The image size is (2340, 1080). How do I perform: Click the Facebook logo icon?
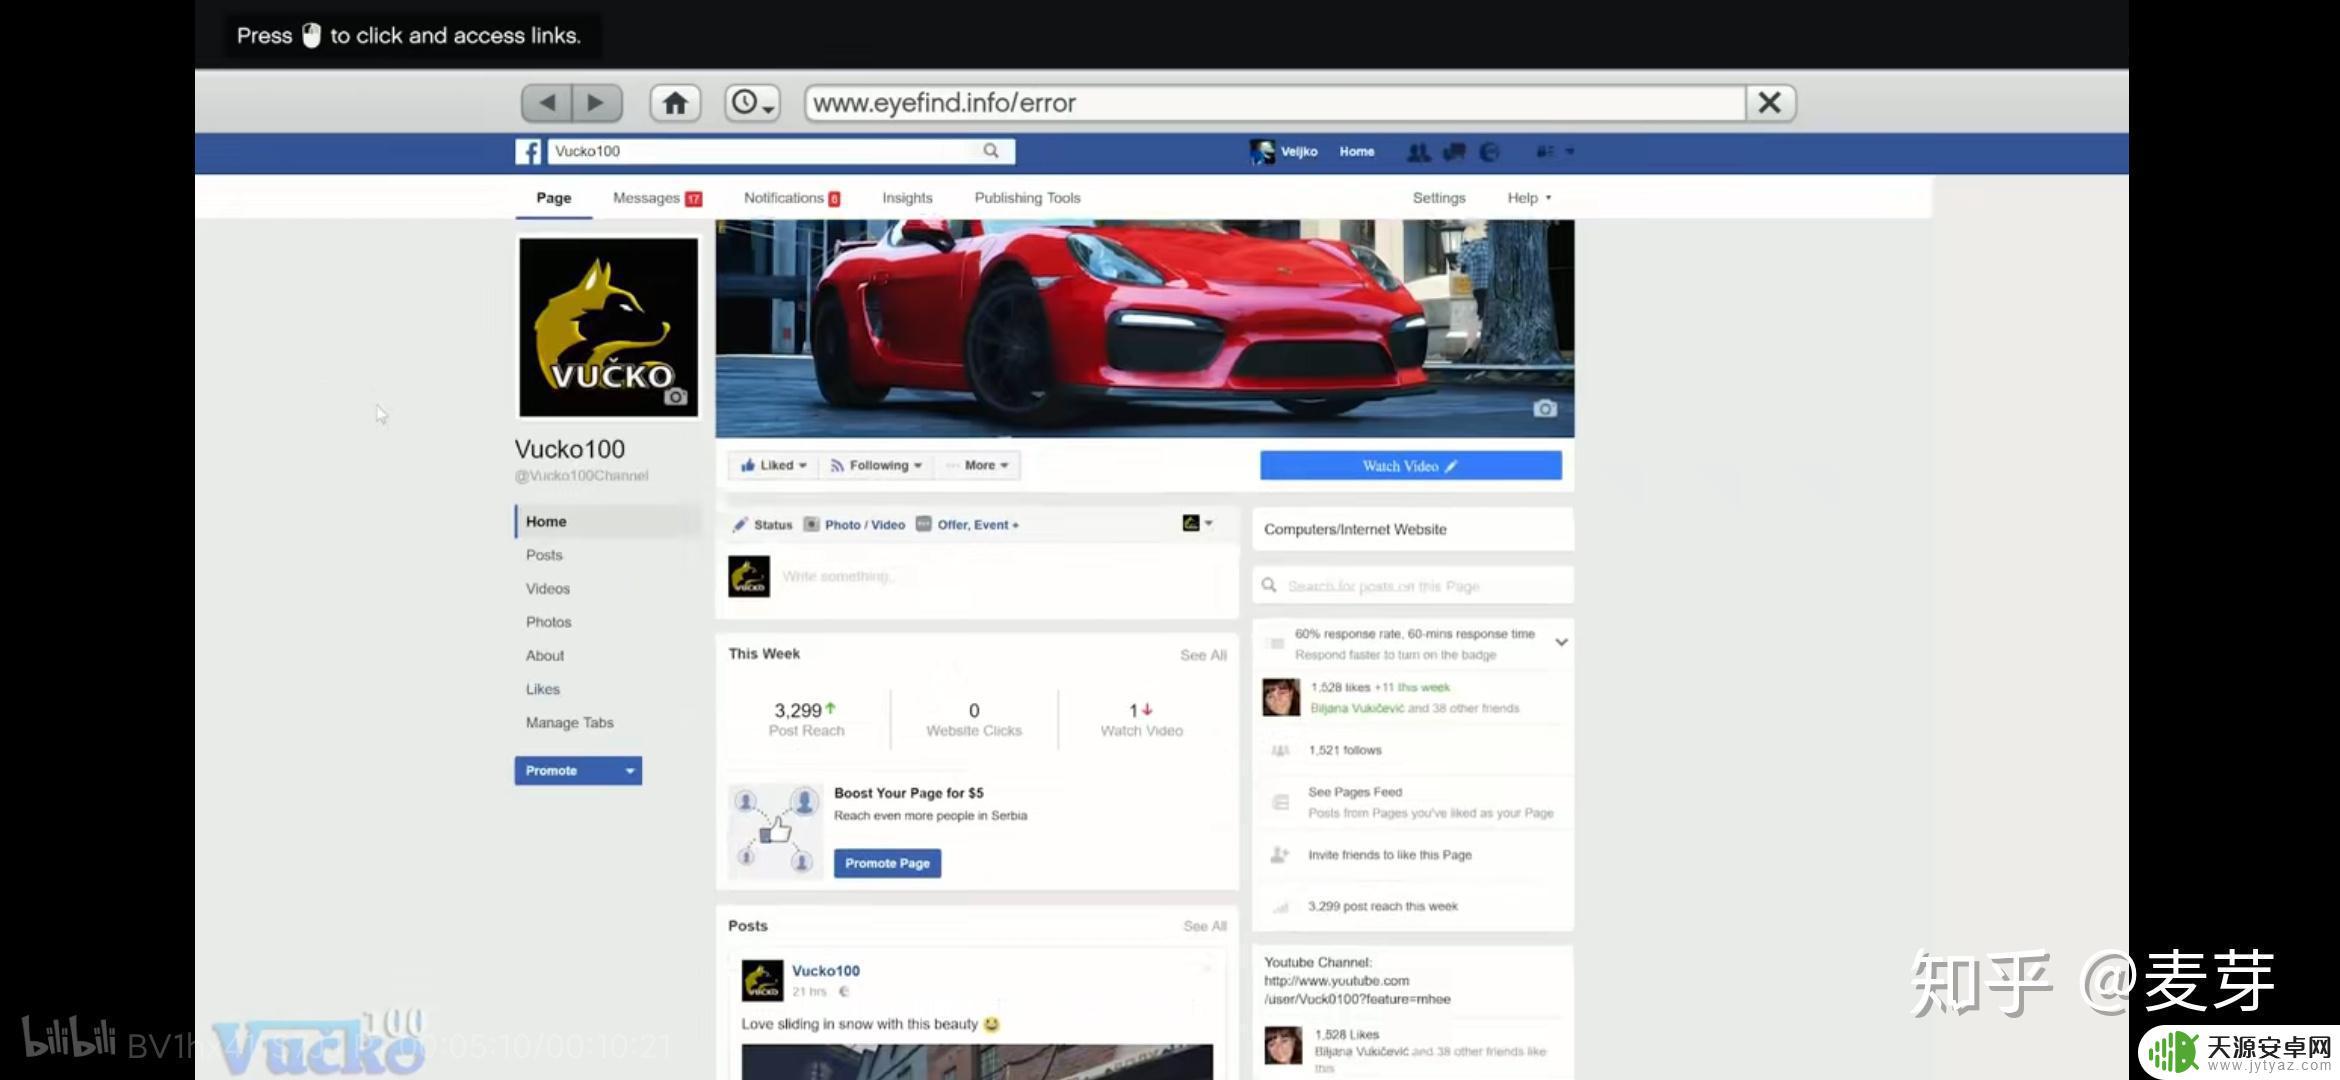click(528, 151)
